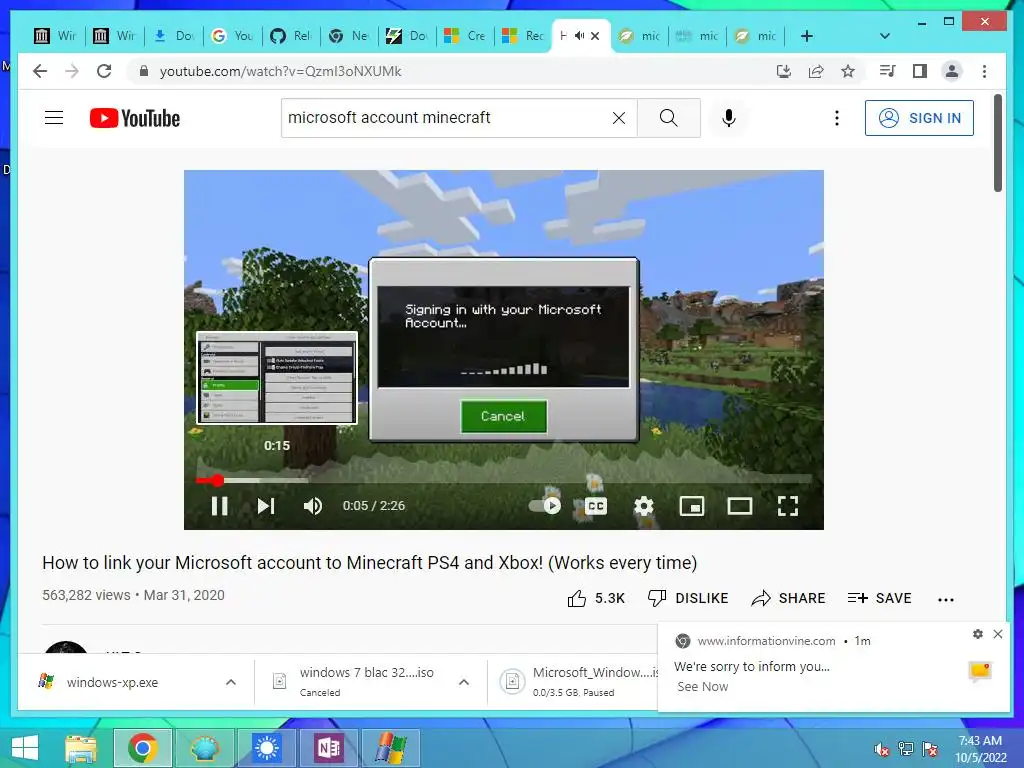Open YouTube hamburger guide menu
The width and height of the screenshot is (1024, 768).
(54, 118)
